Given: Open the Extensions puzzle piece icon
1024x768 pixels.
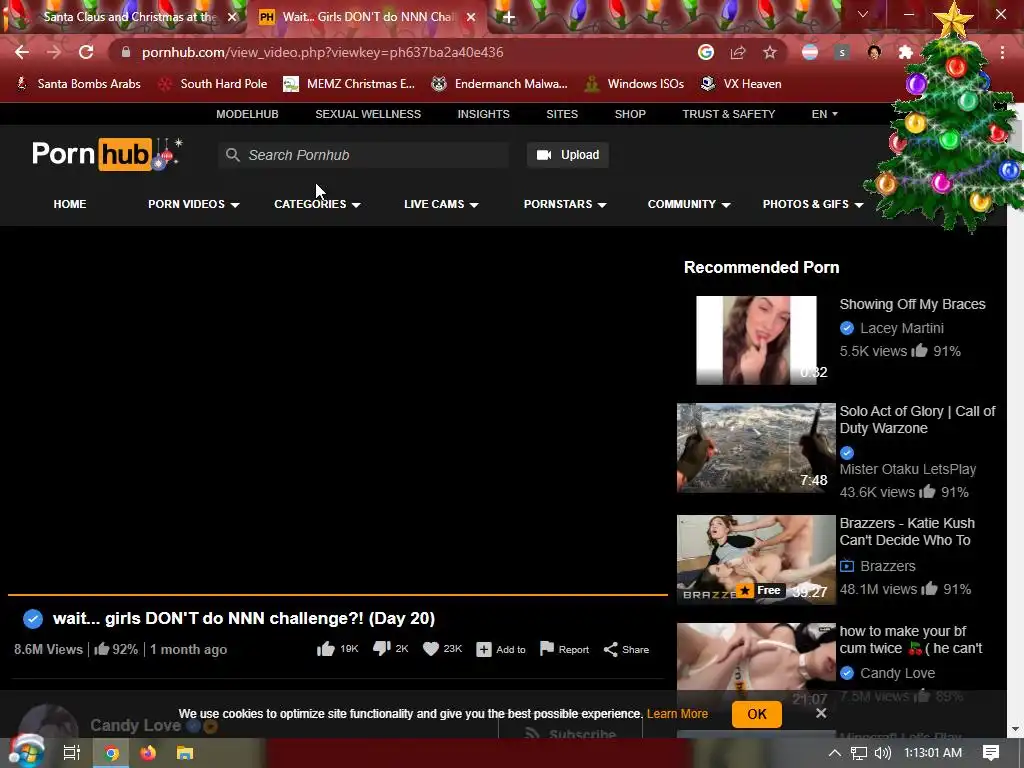Looking at the screenshot, I should click(x=905, y=52).
